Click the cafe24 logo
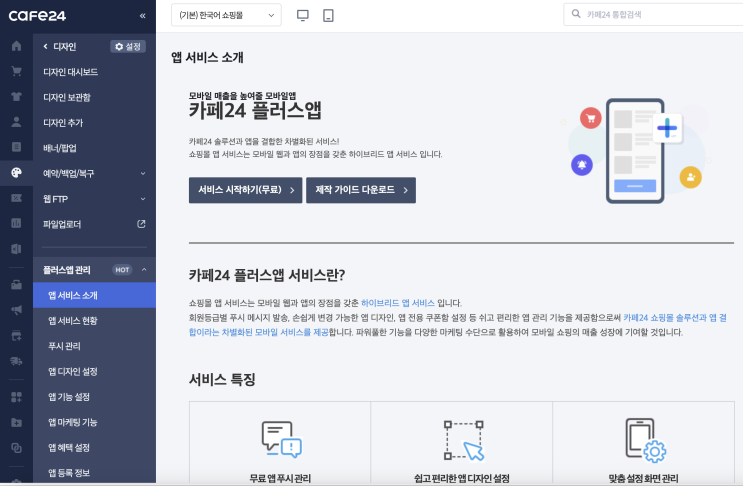This screenshot has width=743, height=486. point(37,16)
